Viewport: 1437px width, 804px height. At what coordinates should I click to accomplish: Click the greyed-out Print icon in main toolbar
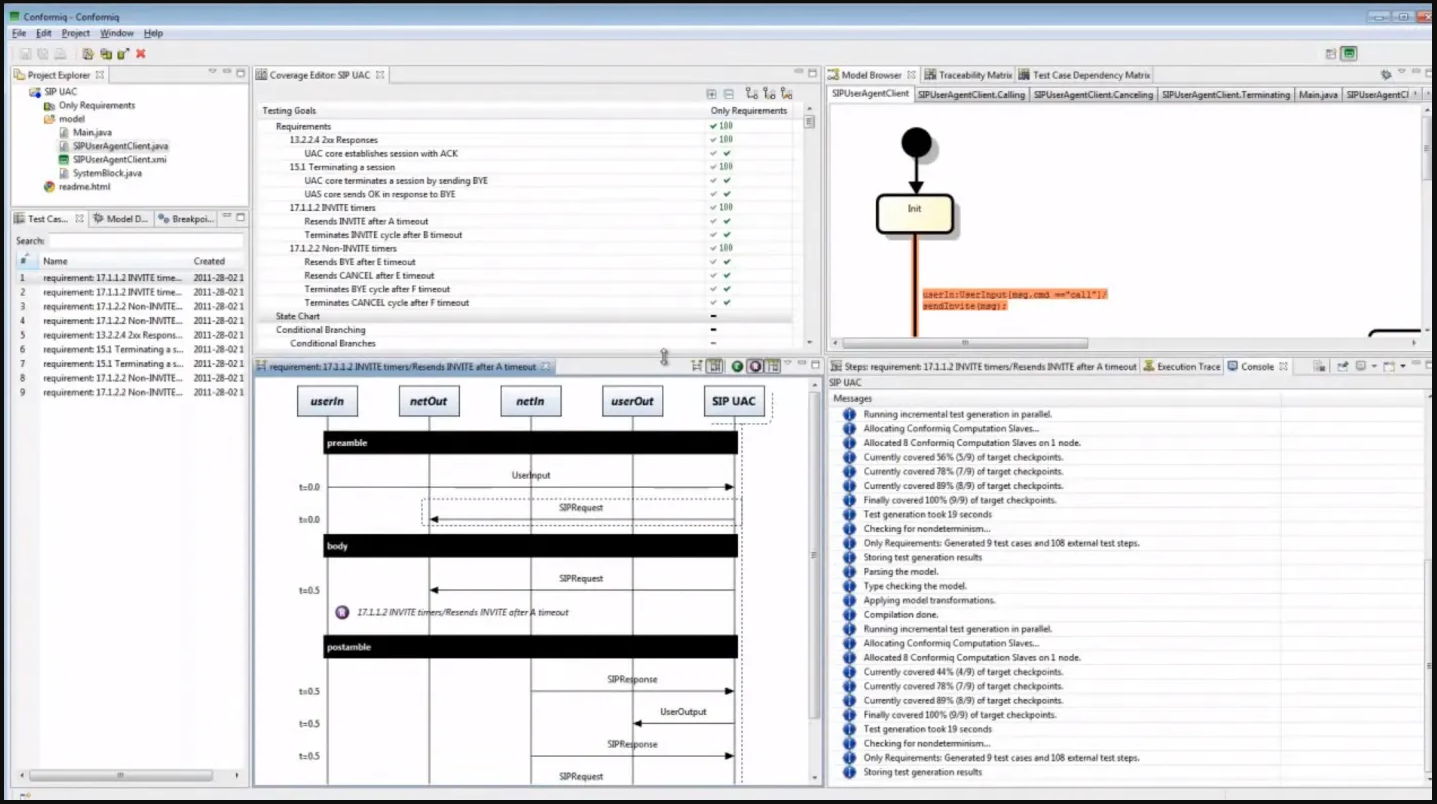[60, 54]
